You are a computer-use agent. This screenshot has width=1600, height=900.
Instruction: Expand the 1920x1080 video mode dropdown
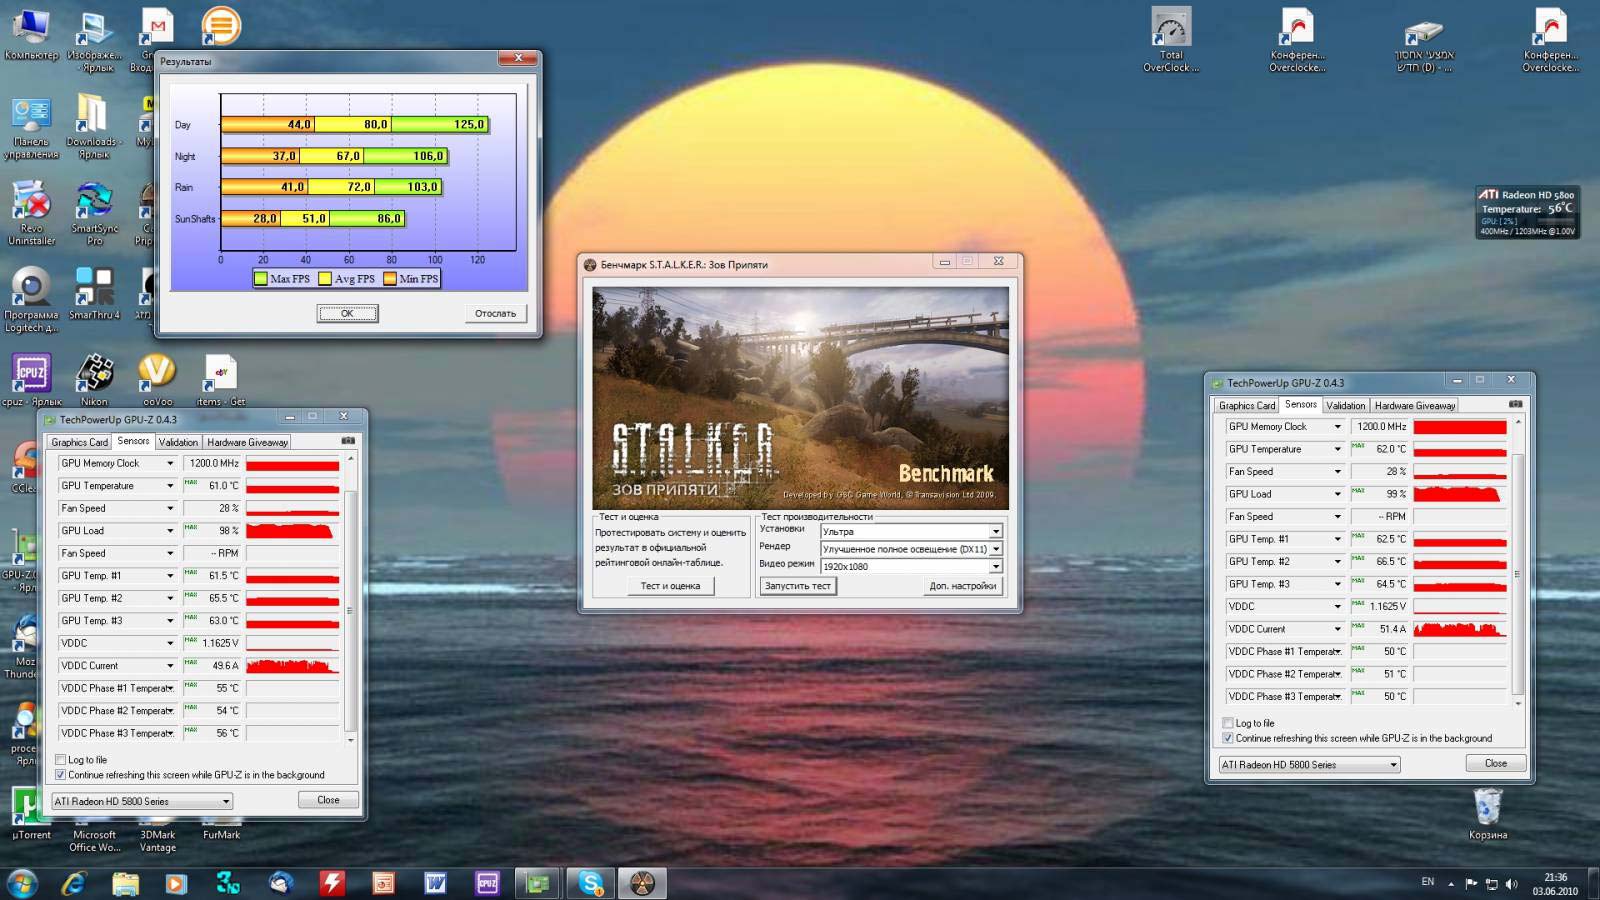click(995, 567)
